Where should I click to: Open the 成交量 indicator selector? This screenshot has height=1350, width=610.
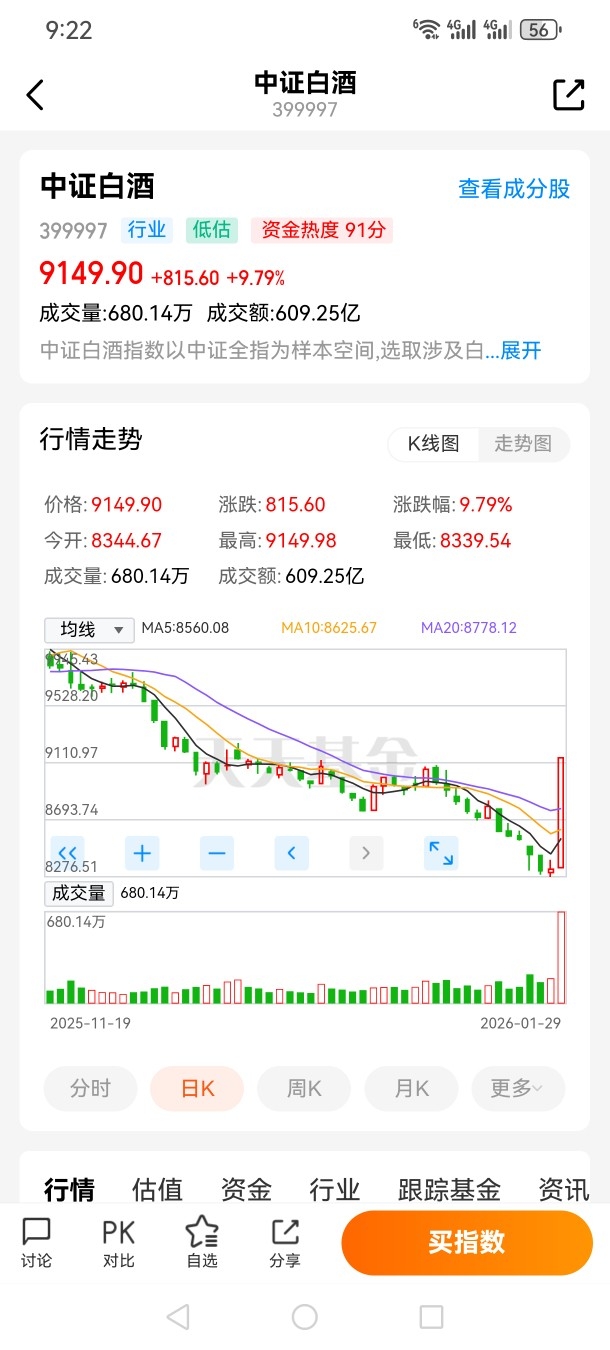[79, 893]
